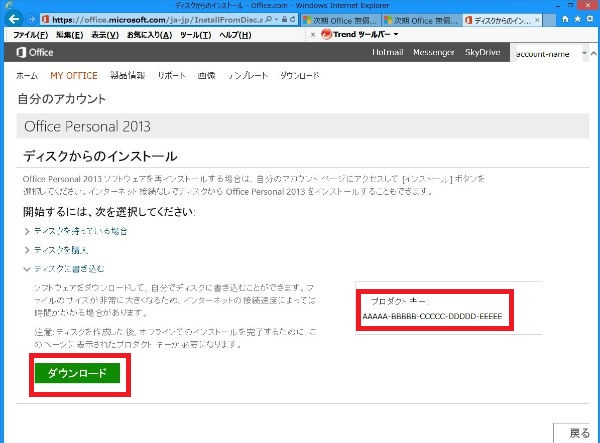Click the Internet Explorer title bar logo

coord(8,5)
